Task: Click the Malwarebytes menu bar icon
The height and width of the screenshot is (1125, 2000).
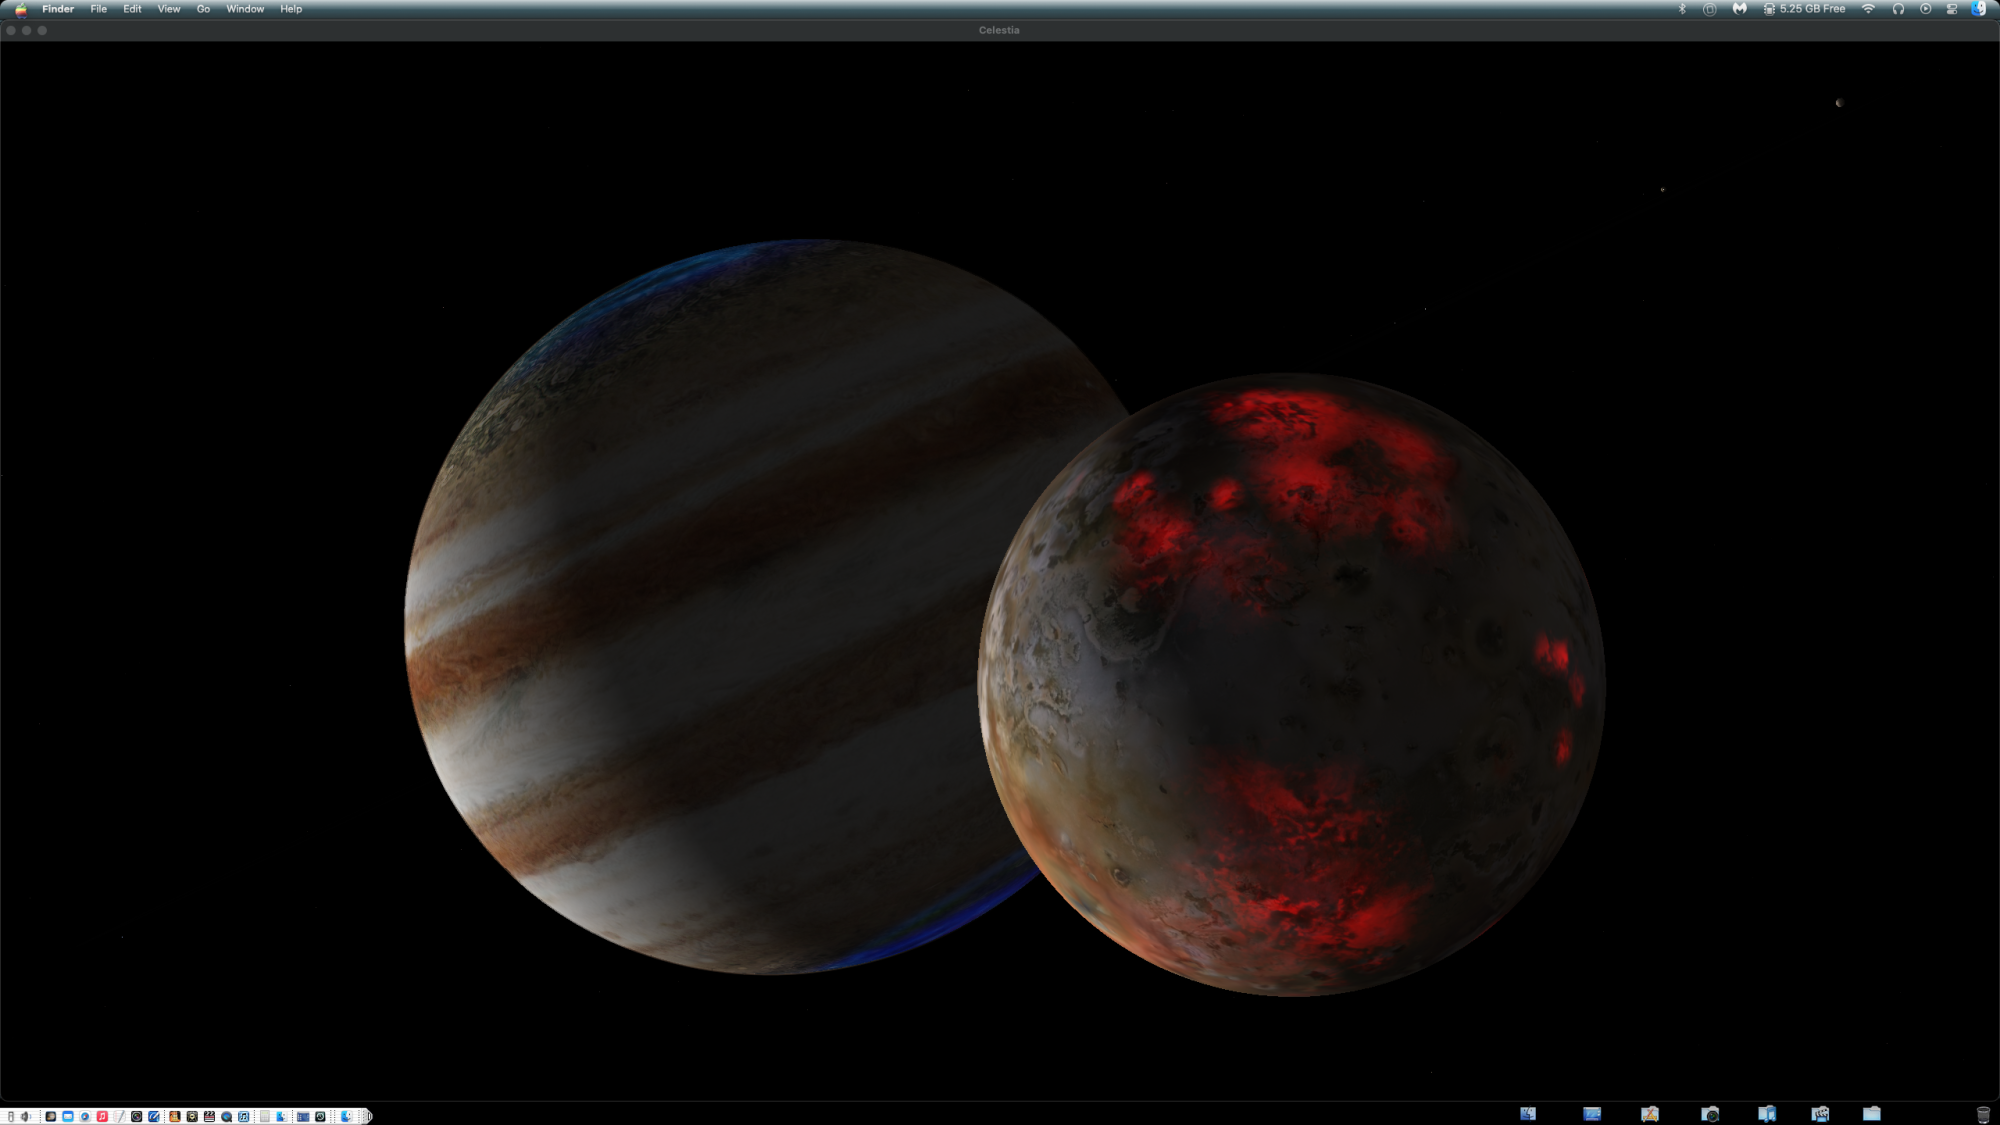Action: click(x=1740, y=9)
